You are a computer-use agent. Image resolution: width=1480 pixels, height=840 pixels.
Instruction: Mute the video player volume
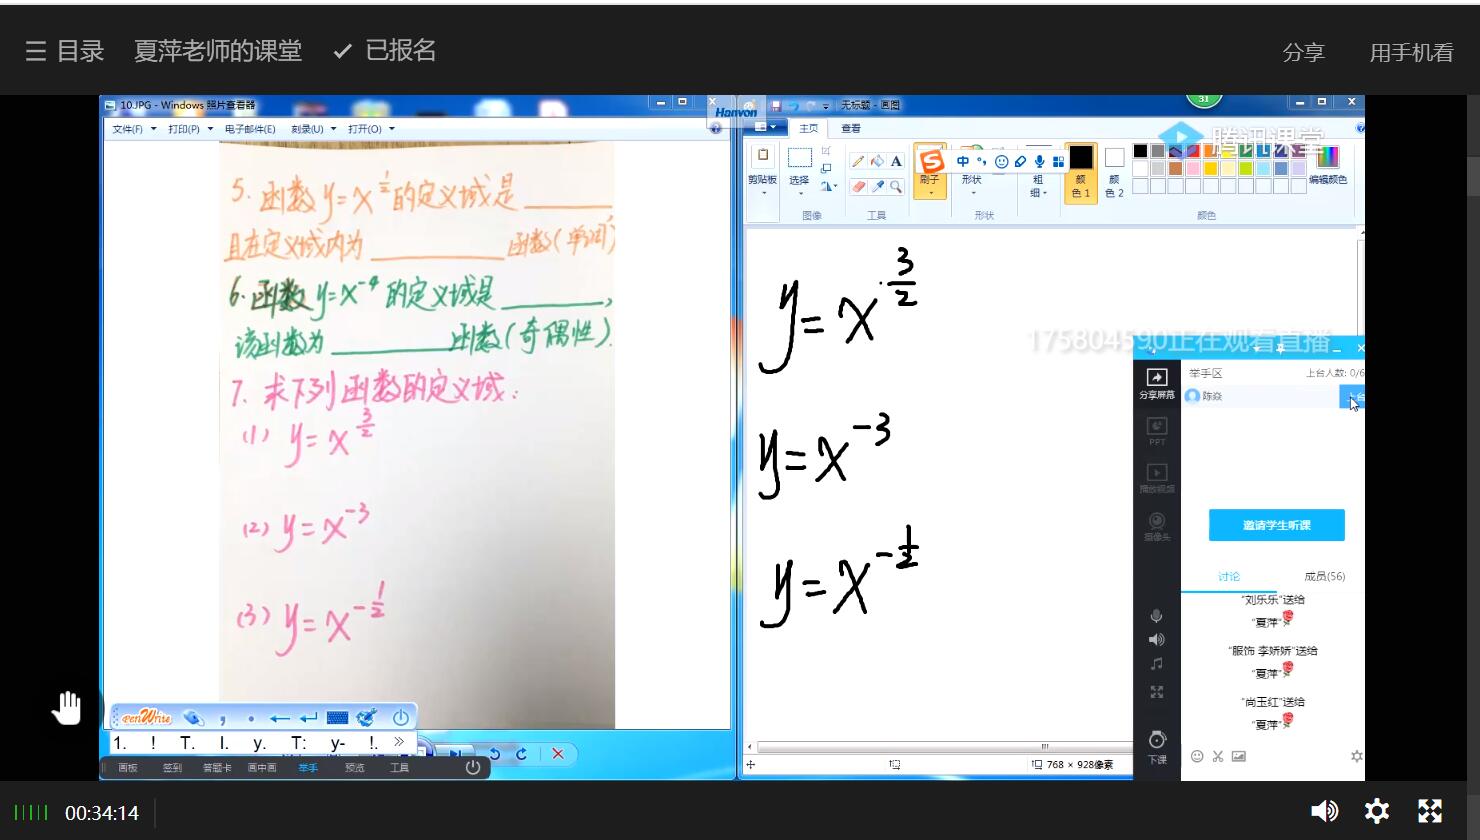pos(1324,811)
